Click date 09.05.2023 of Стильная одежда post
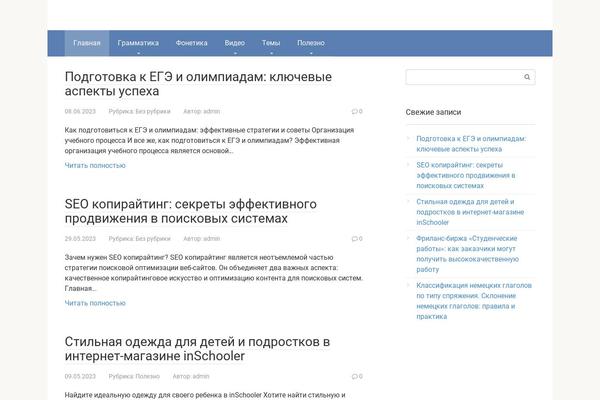This screenshot has height=400, width=600. (x=80, y=376)
